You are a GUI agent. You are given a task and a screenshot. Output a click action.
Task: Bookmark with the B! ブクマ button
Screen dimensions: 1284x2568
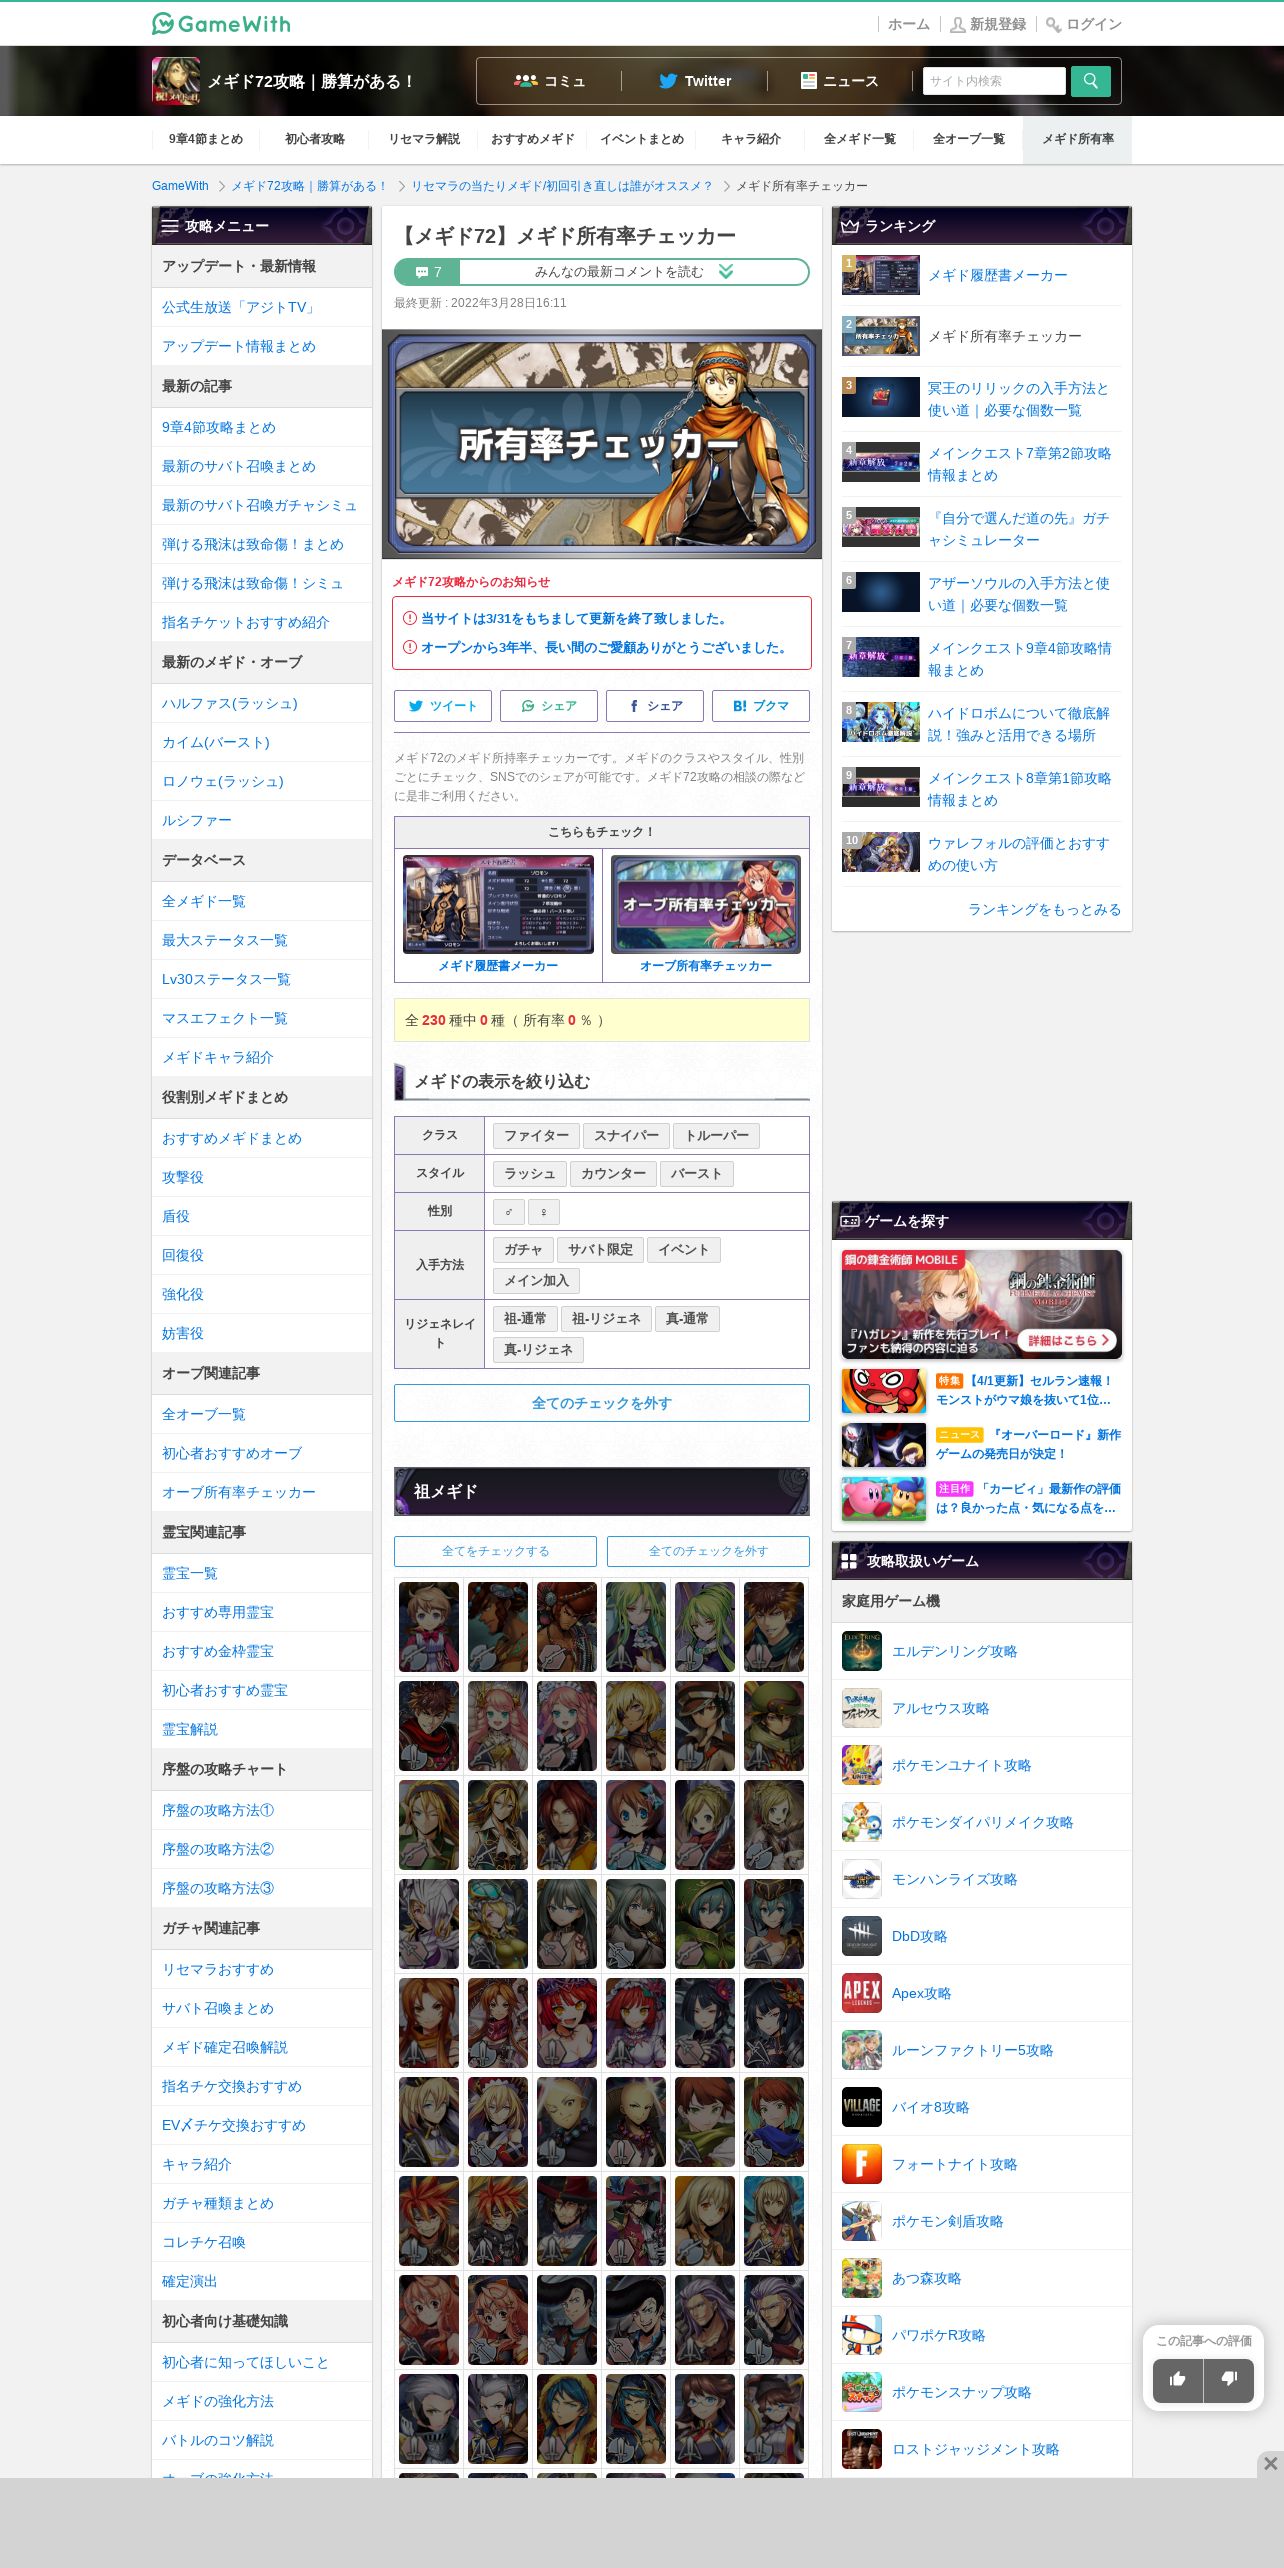pyautogui.click(x=761, y=706)
